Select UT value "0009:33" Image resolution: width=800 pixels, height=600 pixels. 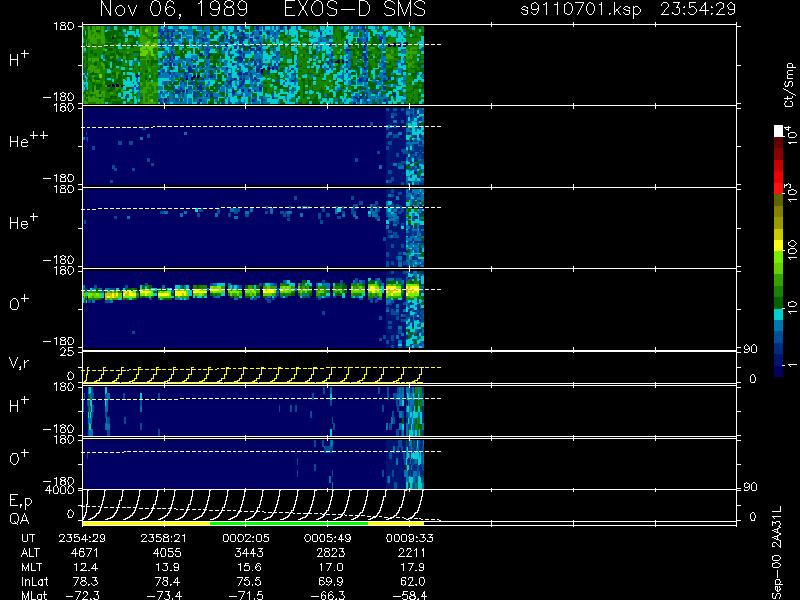coord(409,538)
